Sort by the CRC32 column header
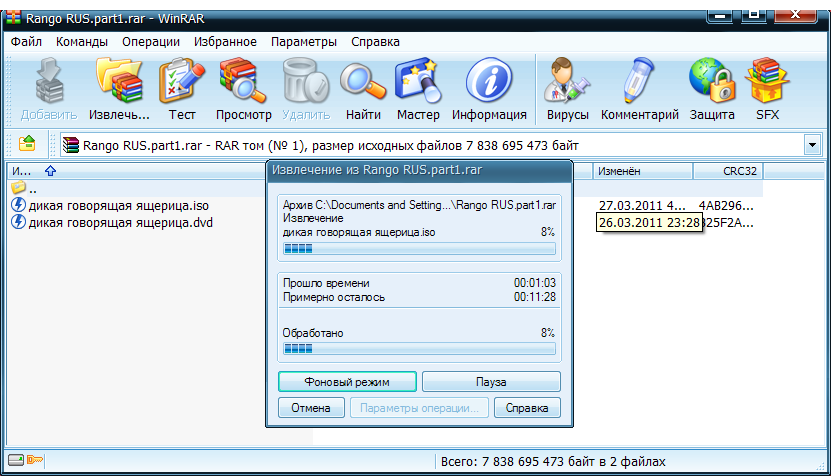 coord(728,171)
